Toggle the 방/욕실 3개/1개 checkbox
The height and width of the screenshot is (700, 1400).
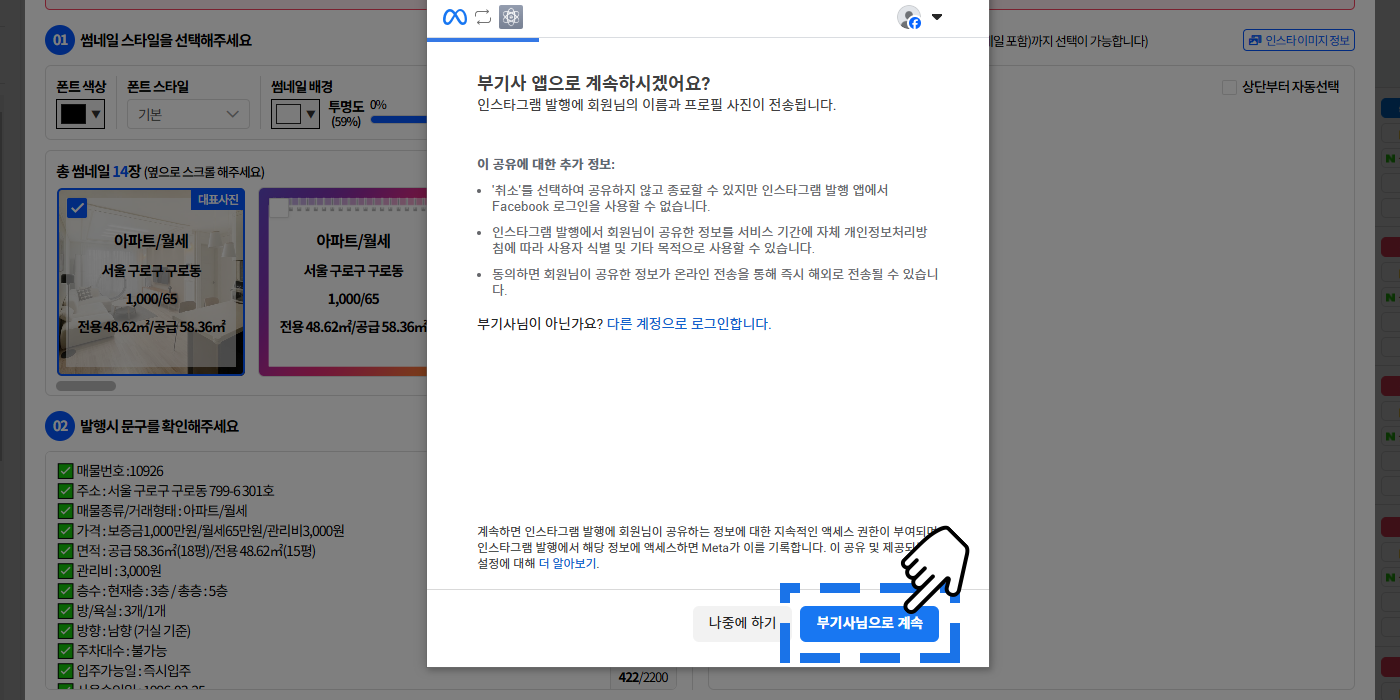click(x=65, y=611)
